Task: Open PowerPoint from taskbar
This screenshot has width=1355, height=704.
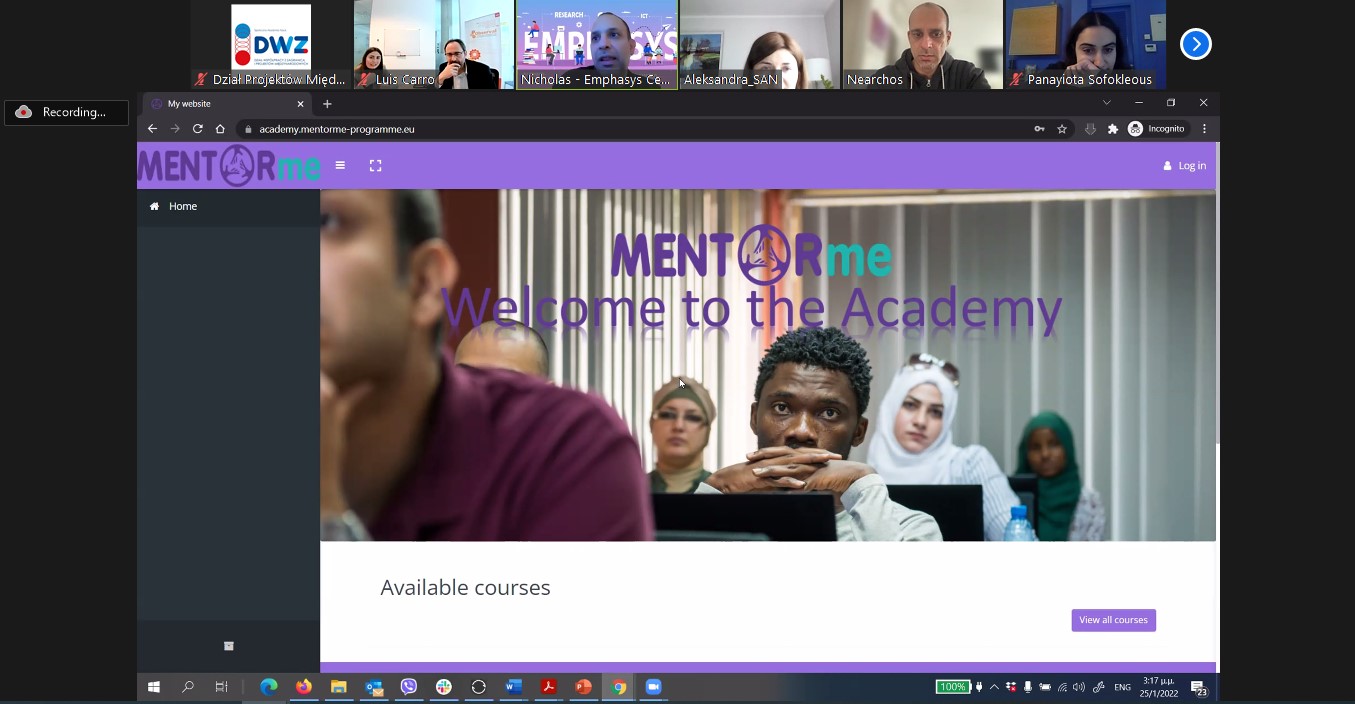Action: pyautogui.click(x=584, y=687)
